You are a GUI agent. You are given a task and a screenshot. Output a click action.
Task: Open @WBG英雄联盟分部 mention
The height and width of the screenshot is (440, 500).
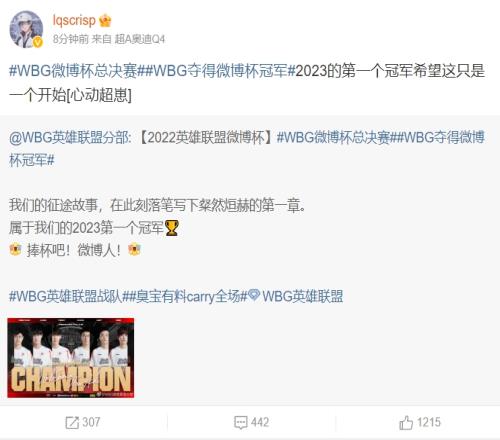tap(70, 137)
